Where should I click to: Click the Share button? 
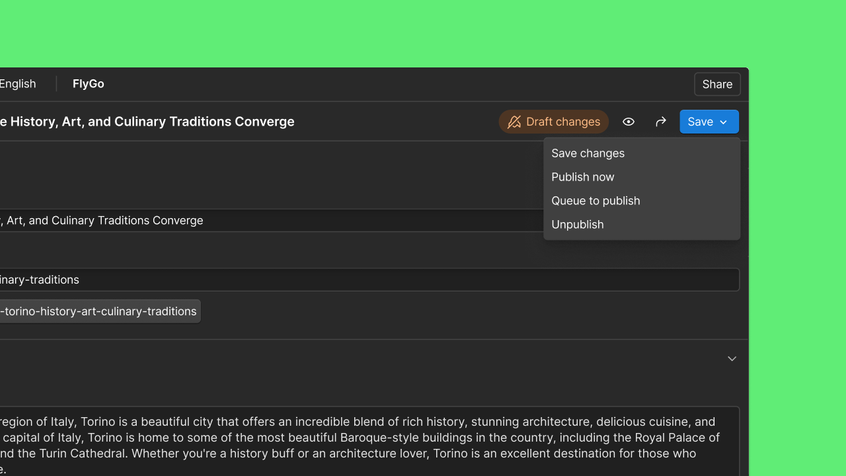point(717,84)
